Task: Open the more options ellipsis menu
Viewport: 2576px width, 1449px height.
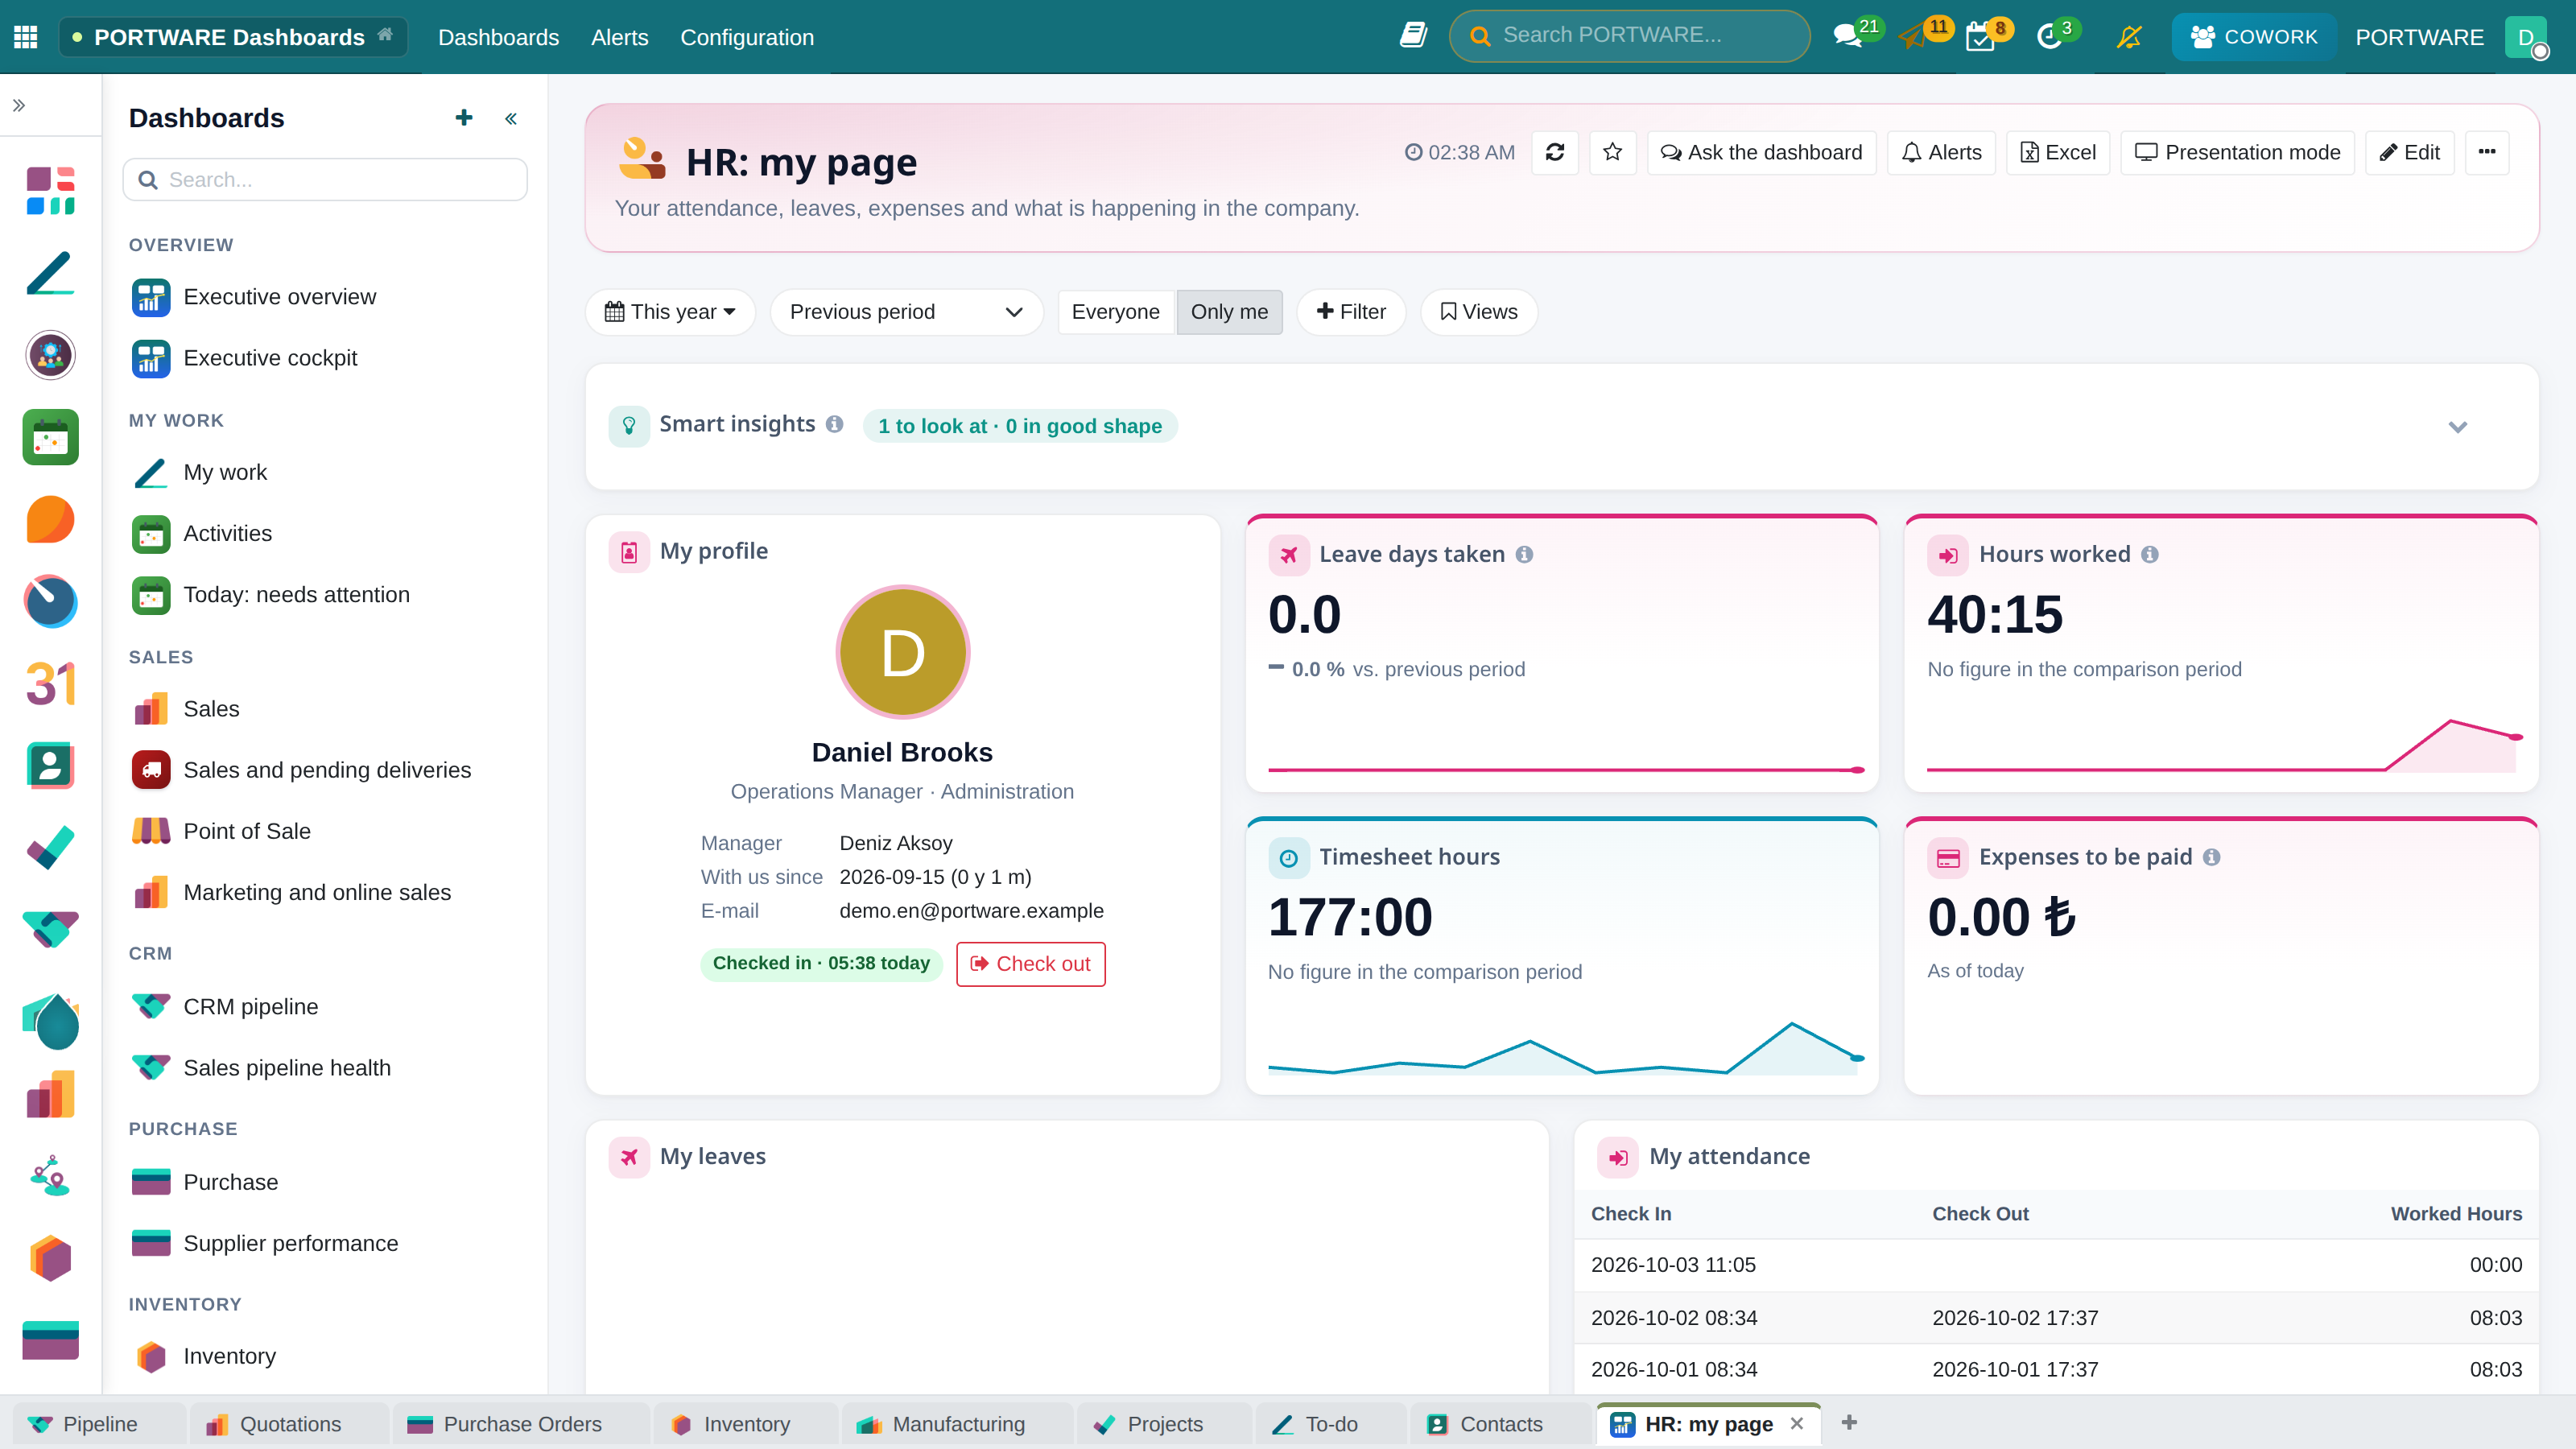Action: coord(2487,152)
